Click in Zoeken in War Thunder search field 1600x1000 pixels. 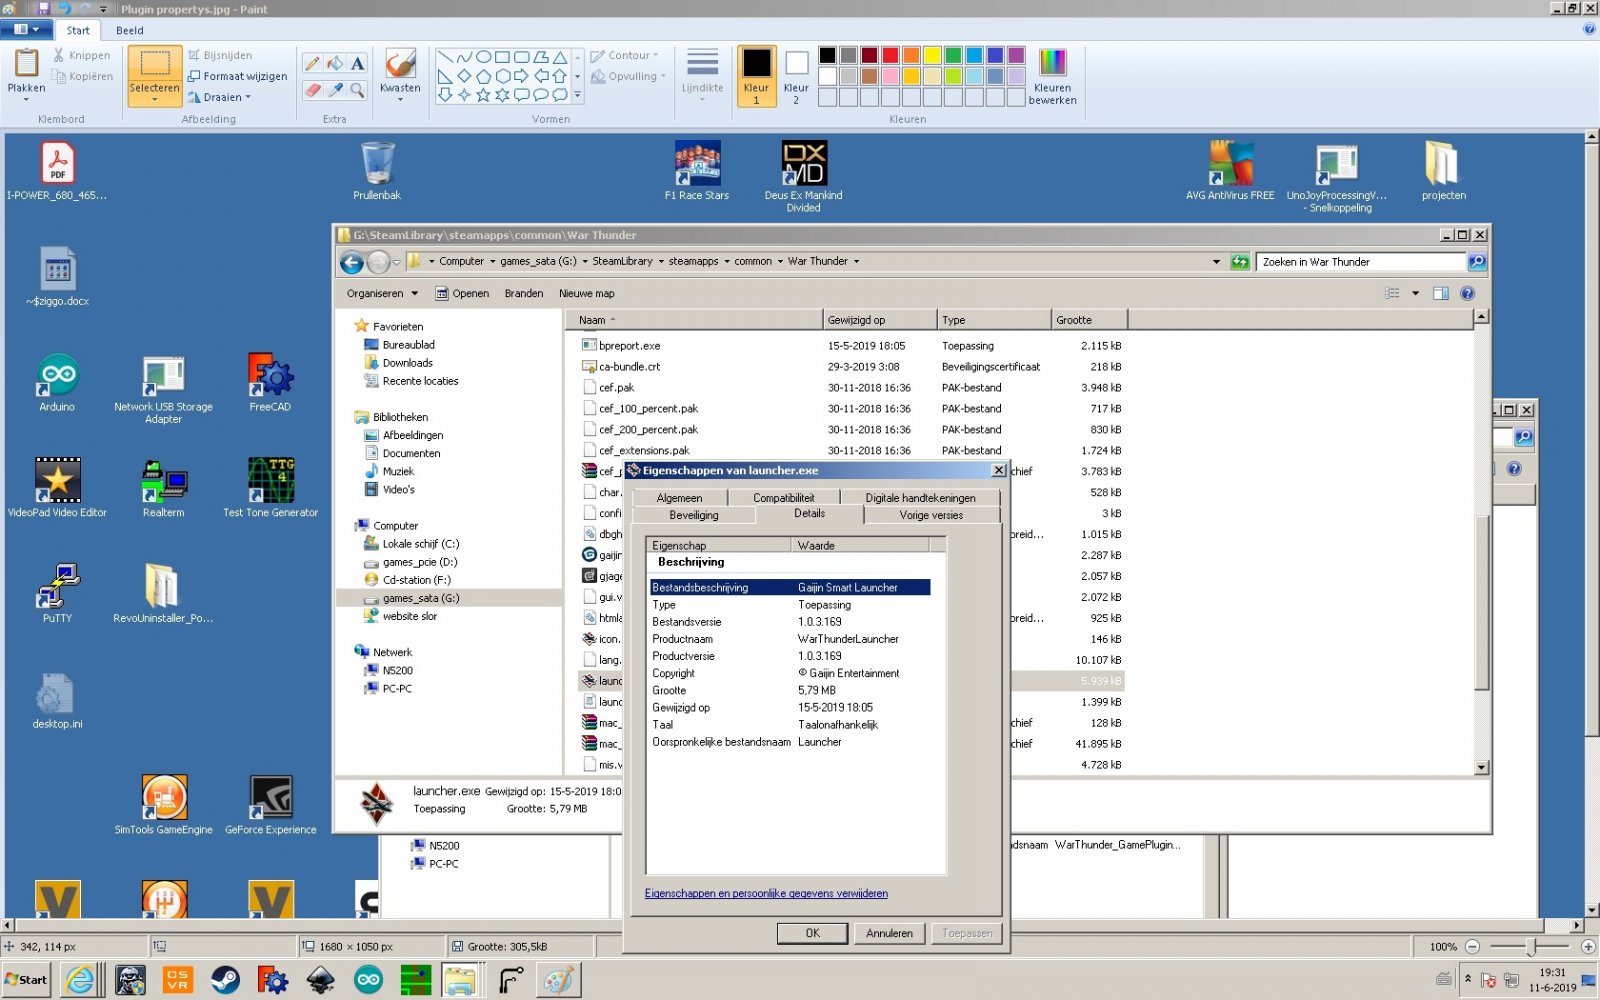(1360, 262)
